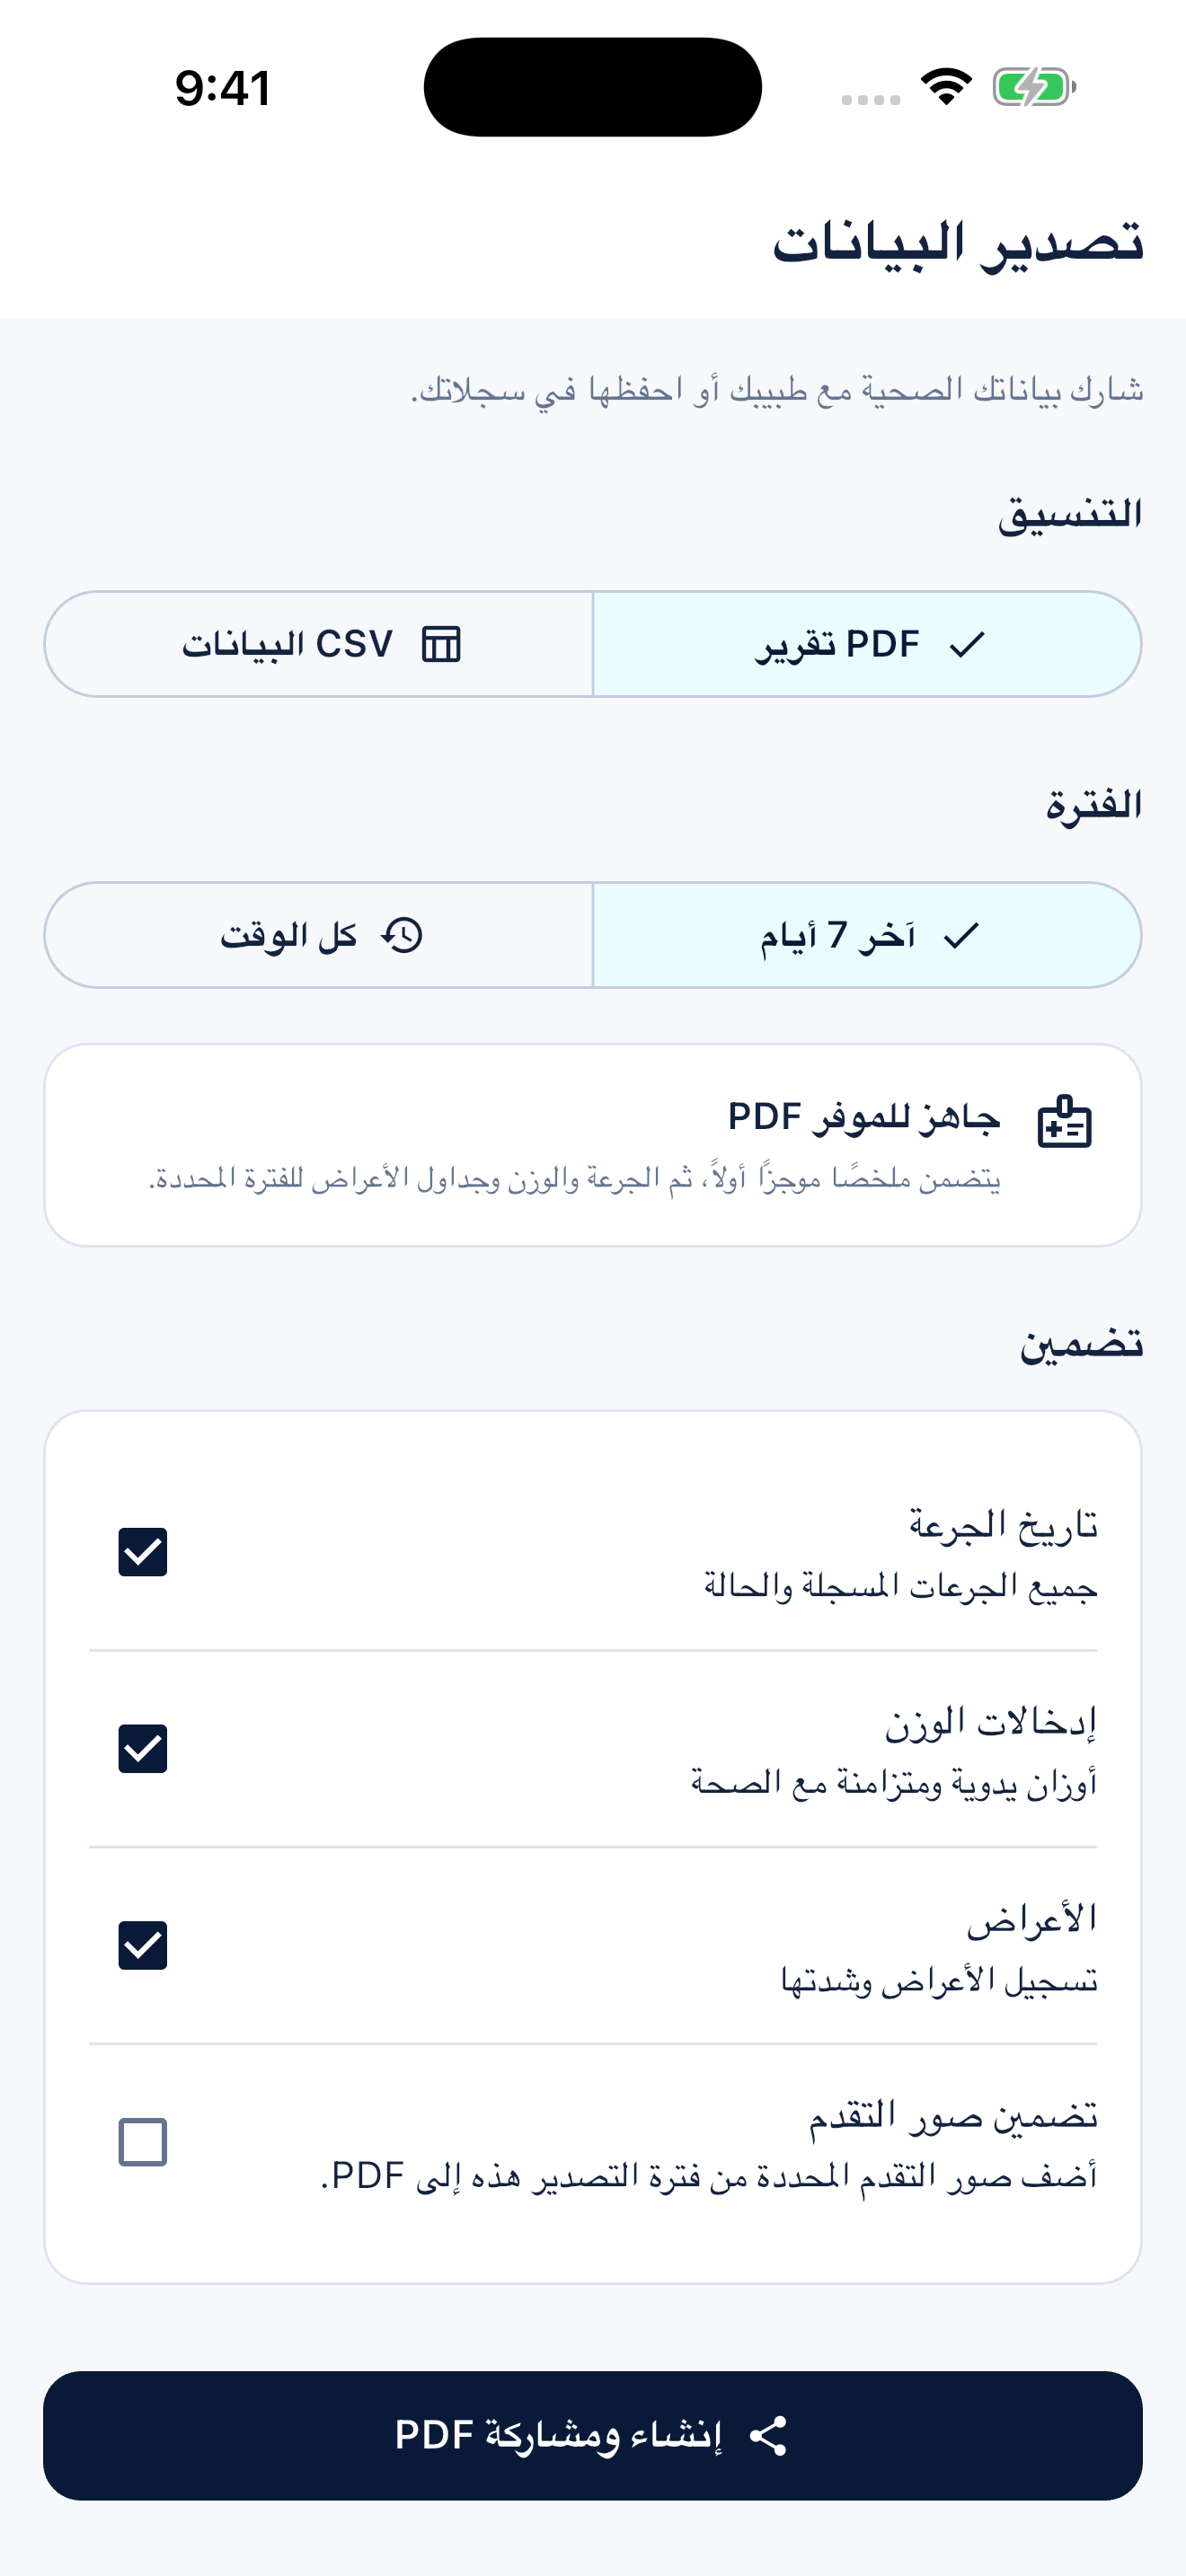Tap the تضمين صور التقدم row label
This screenshot has width=1186, height=2576.
pyautogui.click(x=953, y=2114)
